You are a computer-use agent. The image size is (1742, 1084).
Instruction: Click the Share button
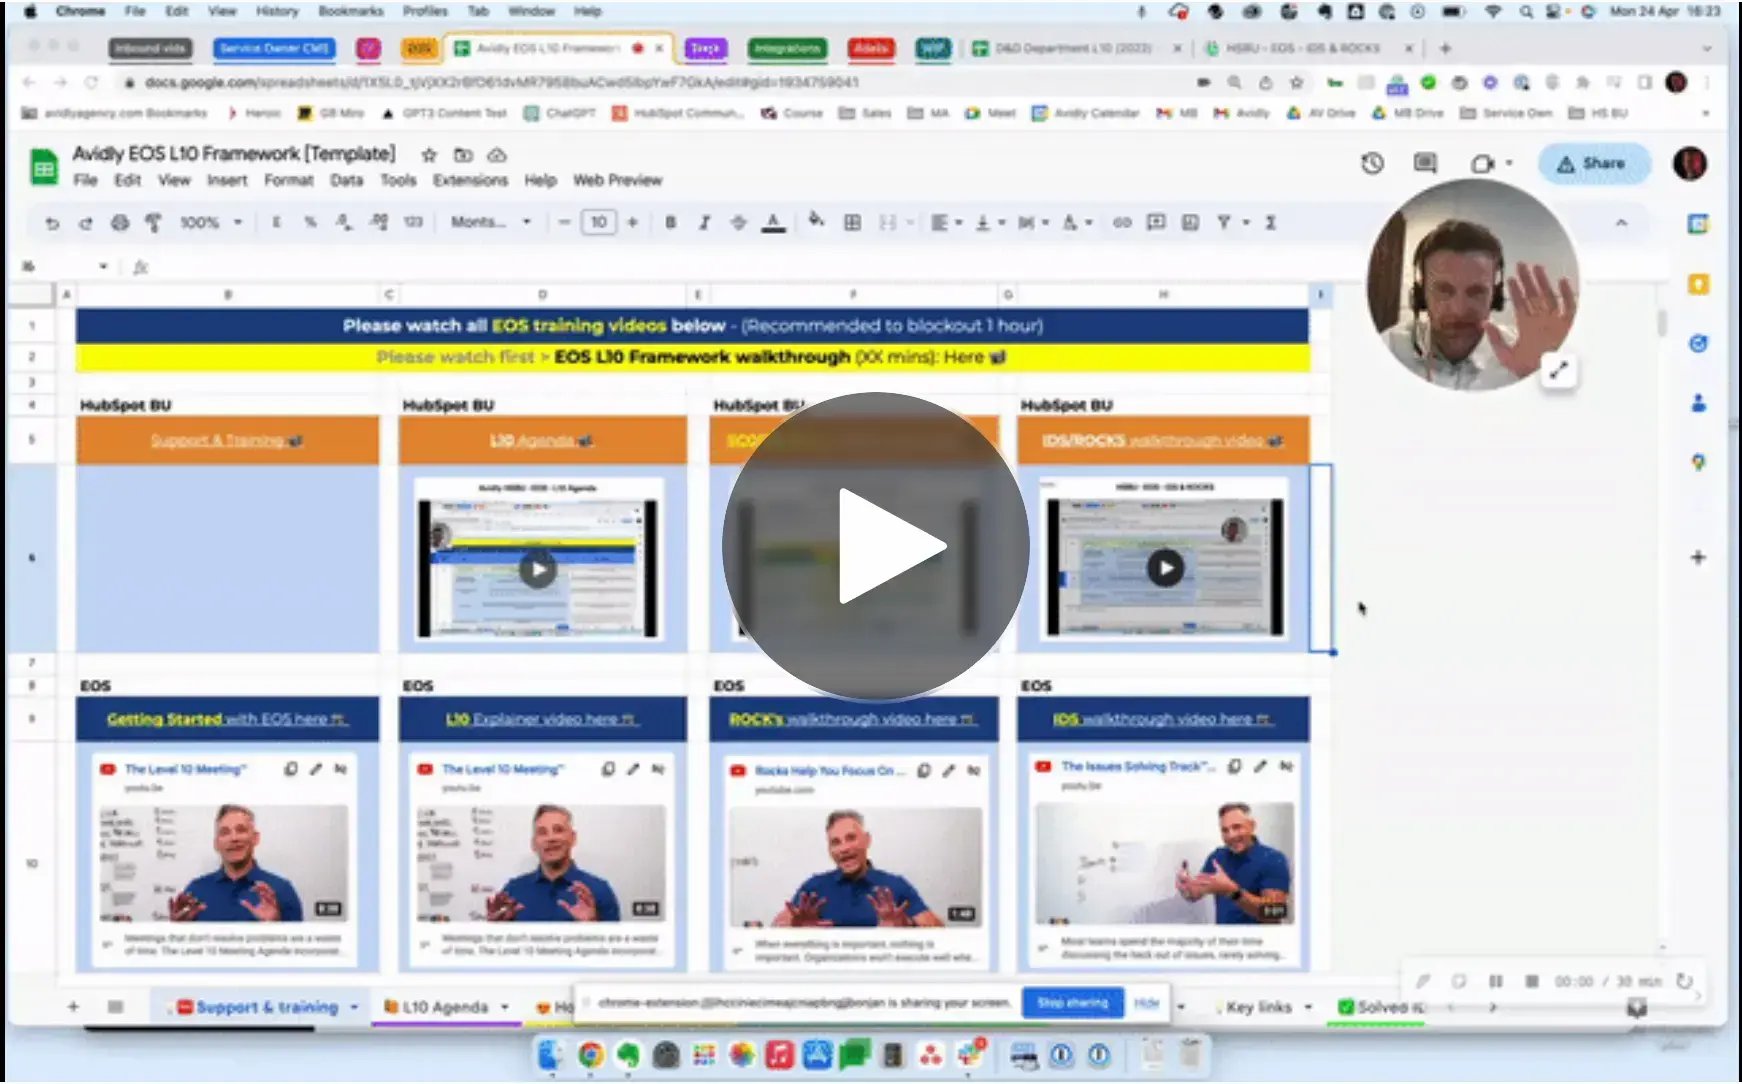1594,163
